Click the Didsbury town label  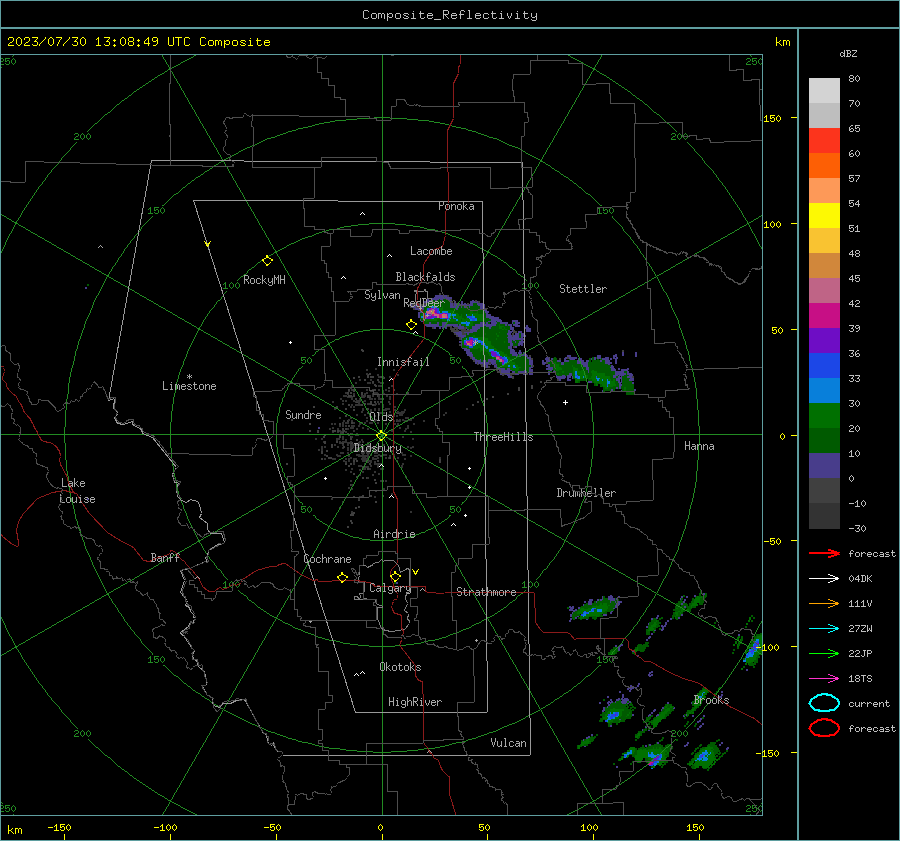[377, 448]
